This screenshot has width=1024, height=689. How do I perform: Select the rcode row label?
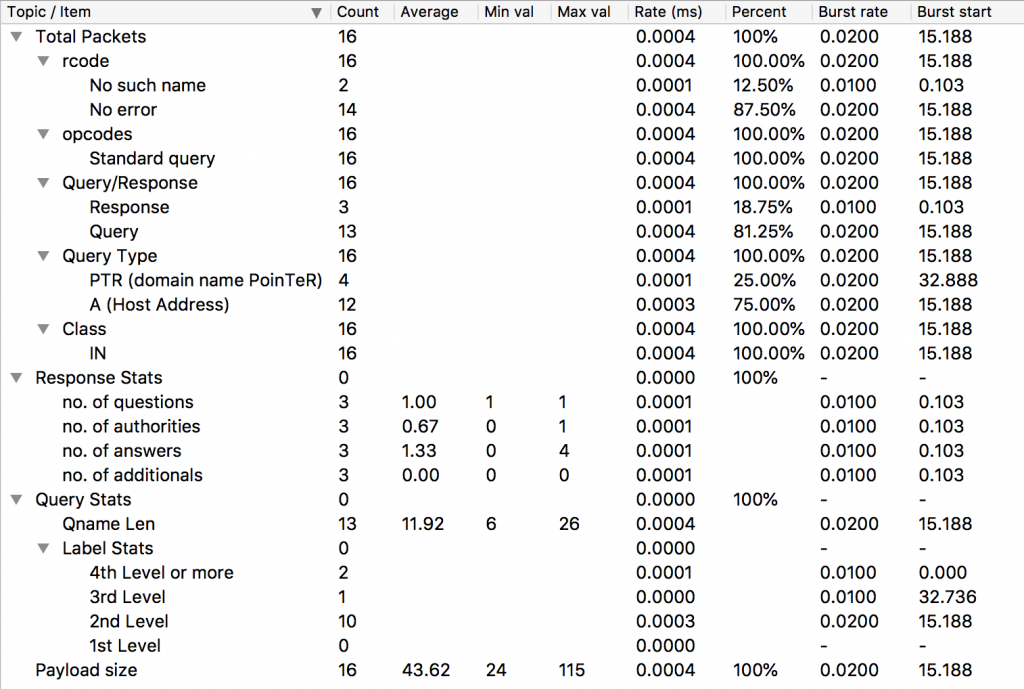point(86,61)
